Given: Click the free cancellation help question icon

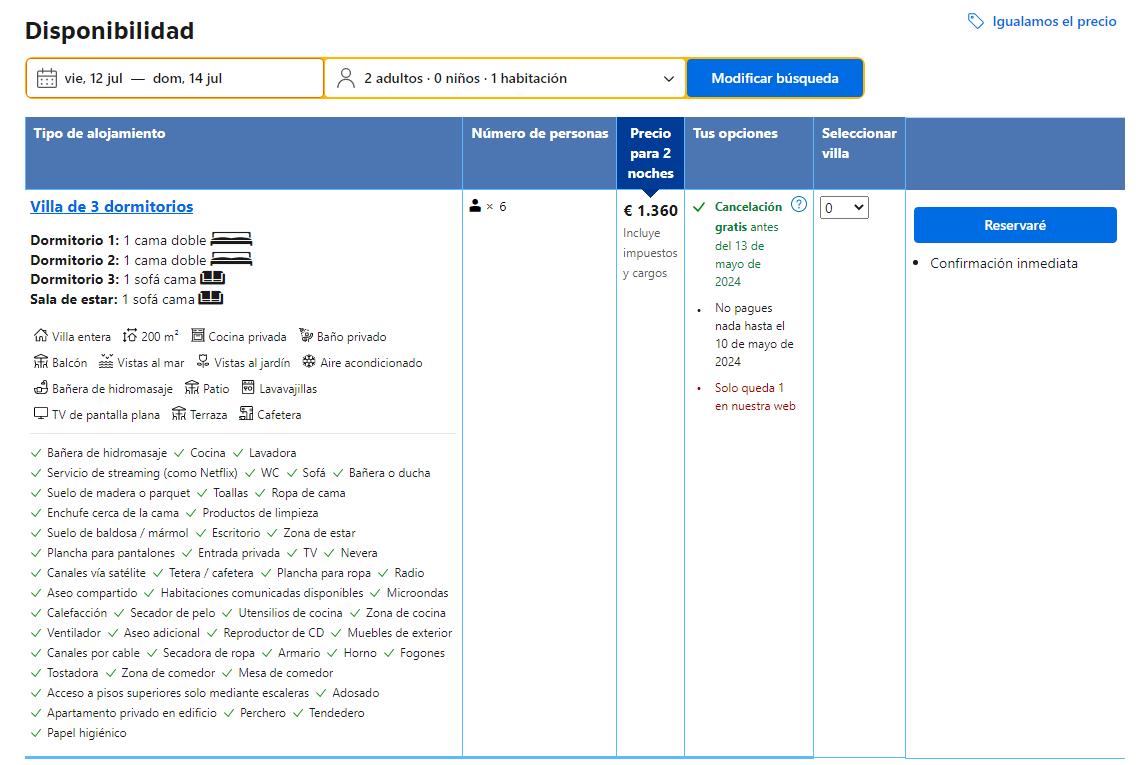Looking at the screenshot, I should tap(798, 205).
